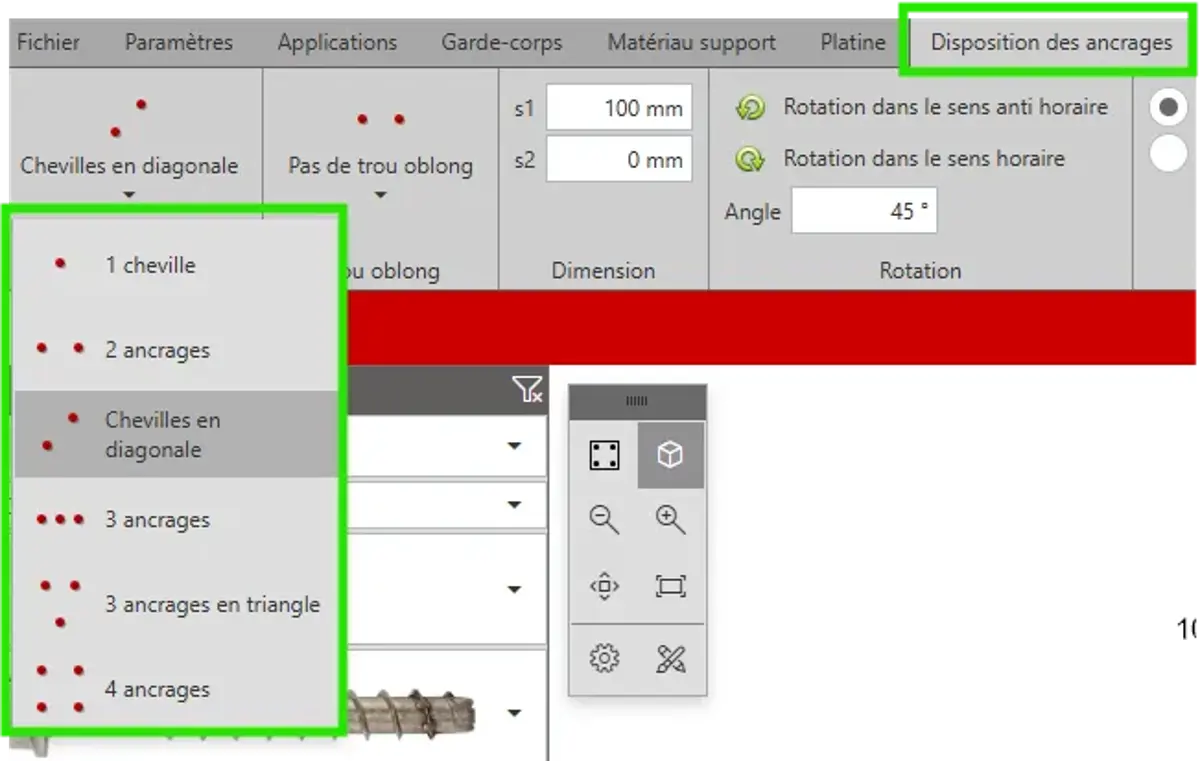
Task: Click the floating toolbar drag handle
Action: click(x=637, y=402)
